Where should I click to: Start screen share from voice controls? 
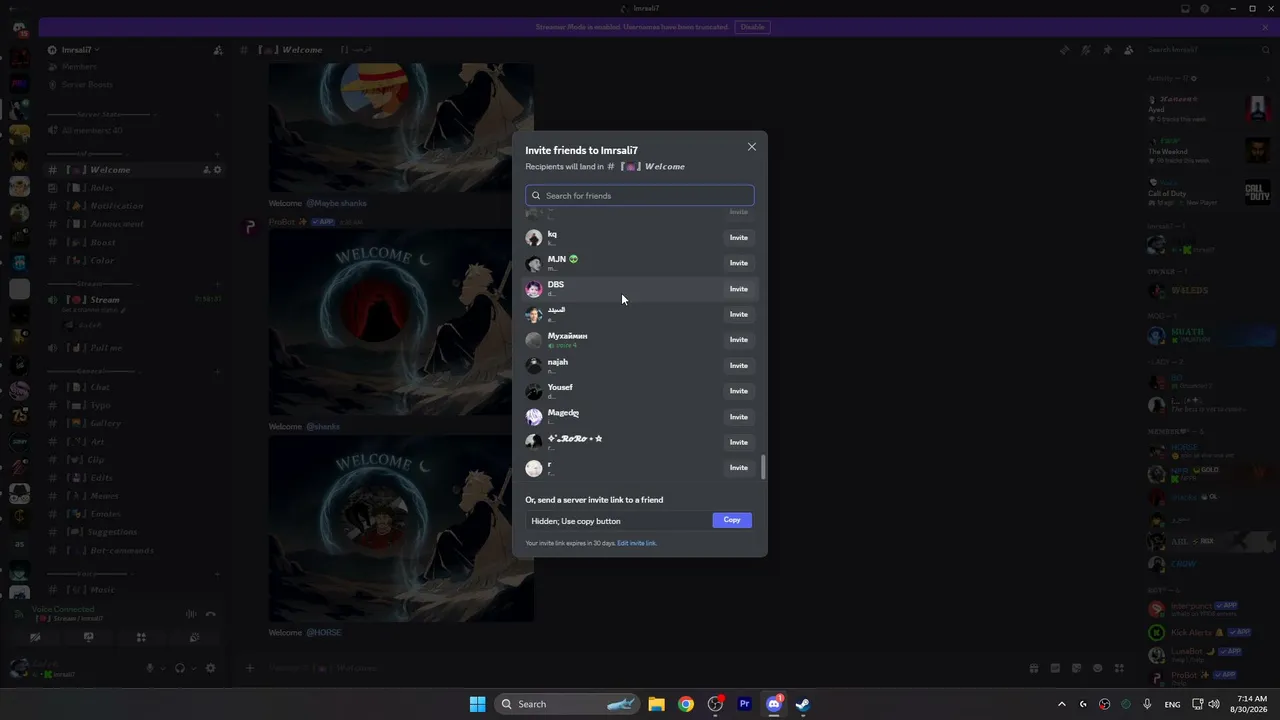point(88,637)
